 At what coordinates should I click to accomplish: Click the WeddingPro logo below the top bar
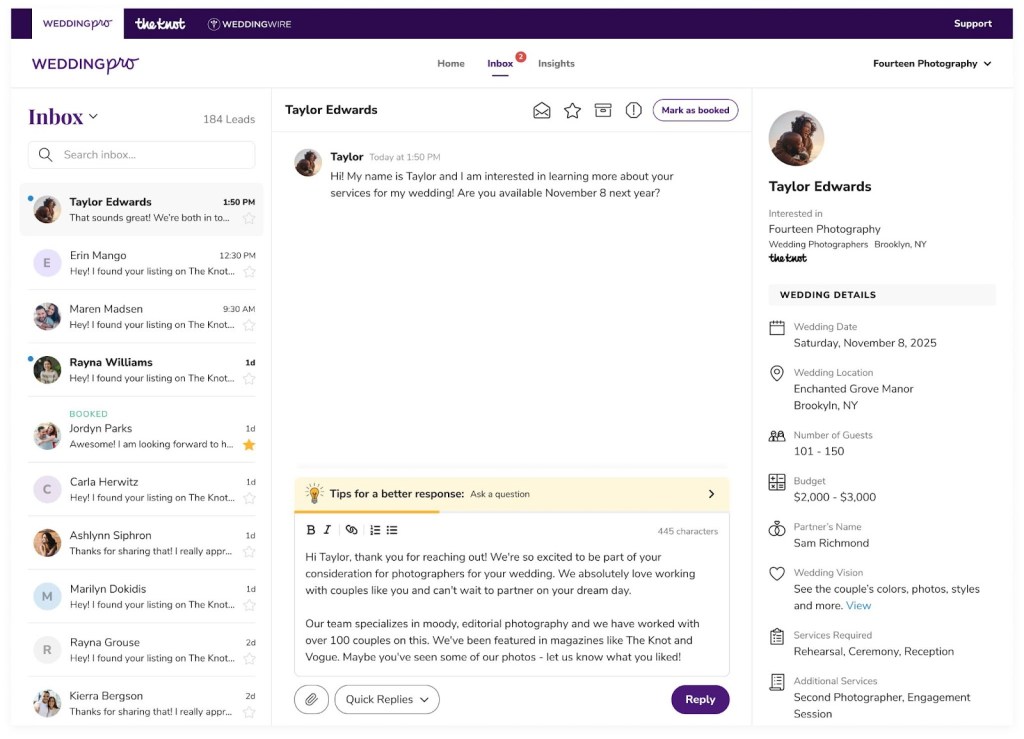pyautogui.click(x=85, y=64)
